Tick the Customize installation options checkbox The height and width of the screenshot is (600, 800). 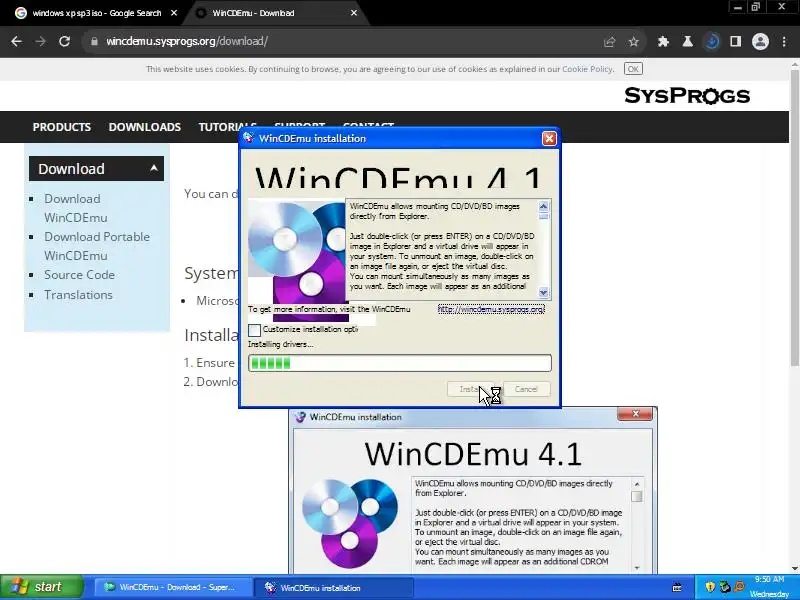pyautogui.click(x=254, y=330)
